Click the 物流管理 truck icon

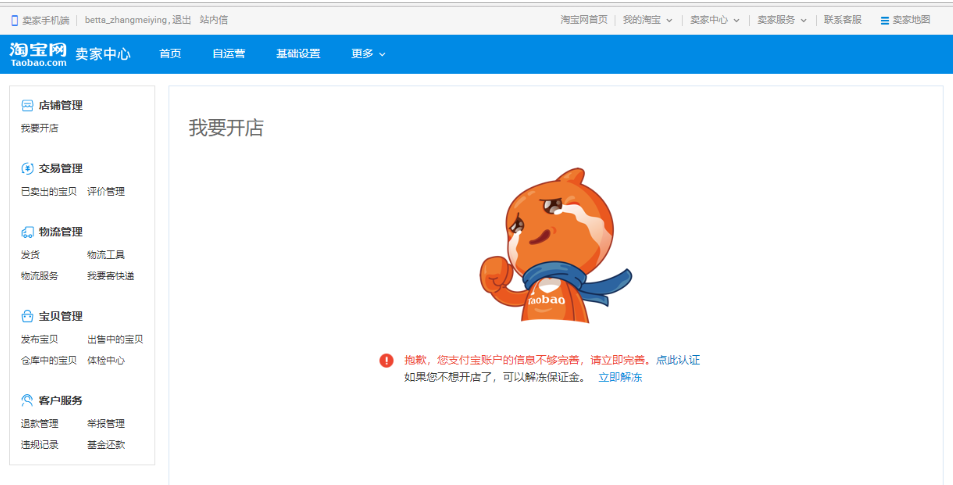pyautogui.click(x=27, y=232)
